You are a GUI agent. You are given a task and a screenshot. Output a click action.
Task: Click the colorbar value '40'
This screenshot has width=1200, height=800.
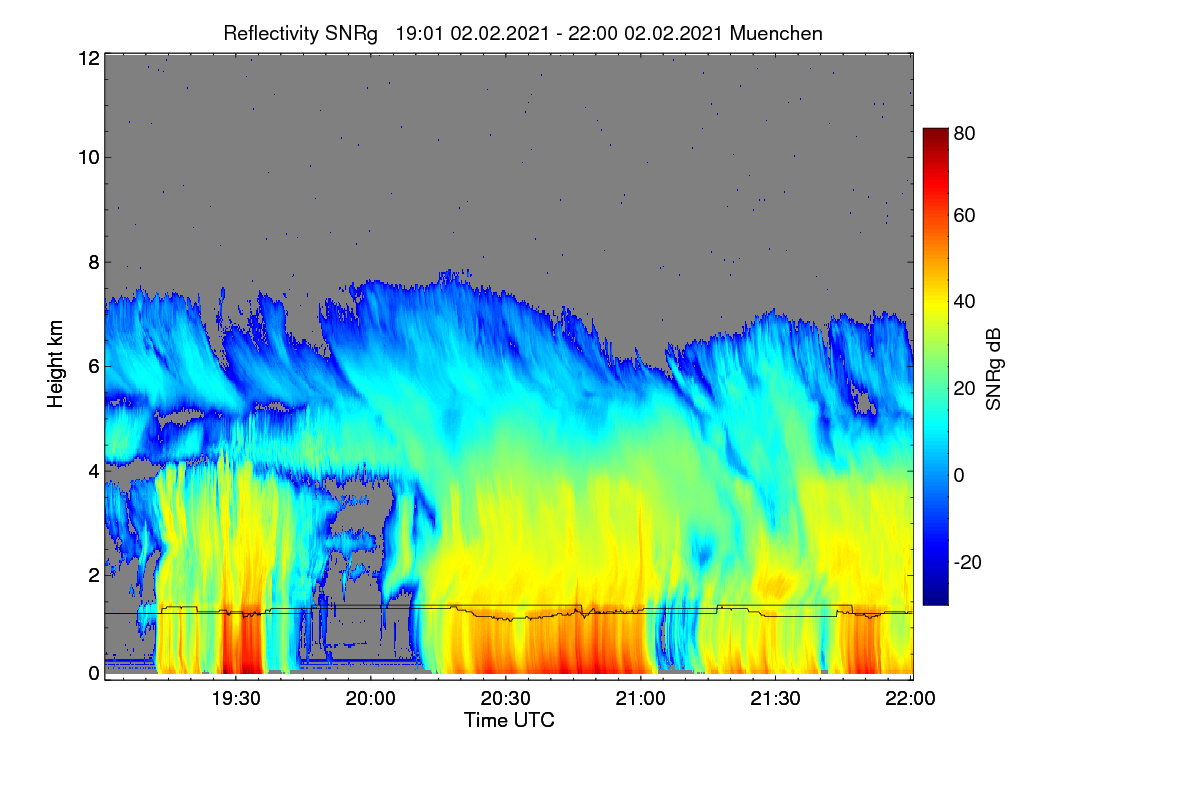tap(965, 301)
